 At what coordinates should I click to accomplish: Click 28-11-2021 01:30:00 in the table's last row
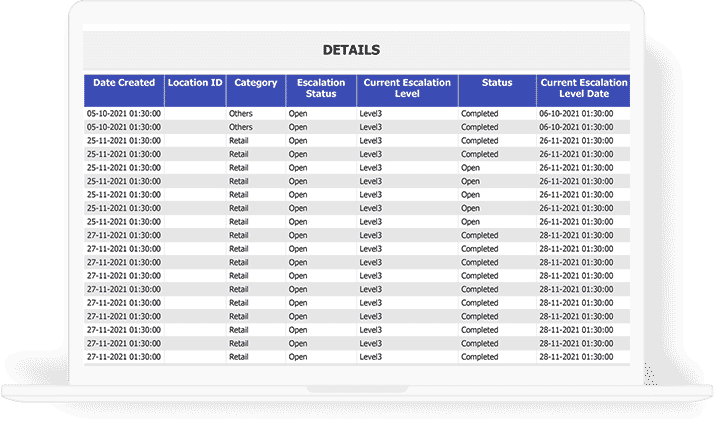pyautogui.click(x=576, y=357)
